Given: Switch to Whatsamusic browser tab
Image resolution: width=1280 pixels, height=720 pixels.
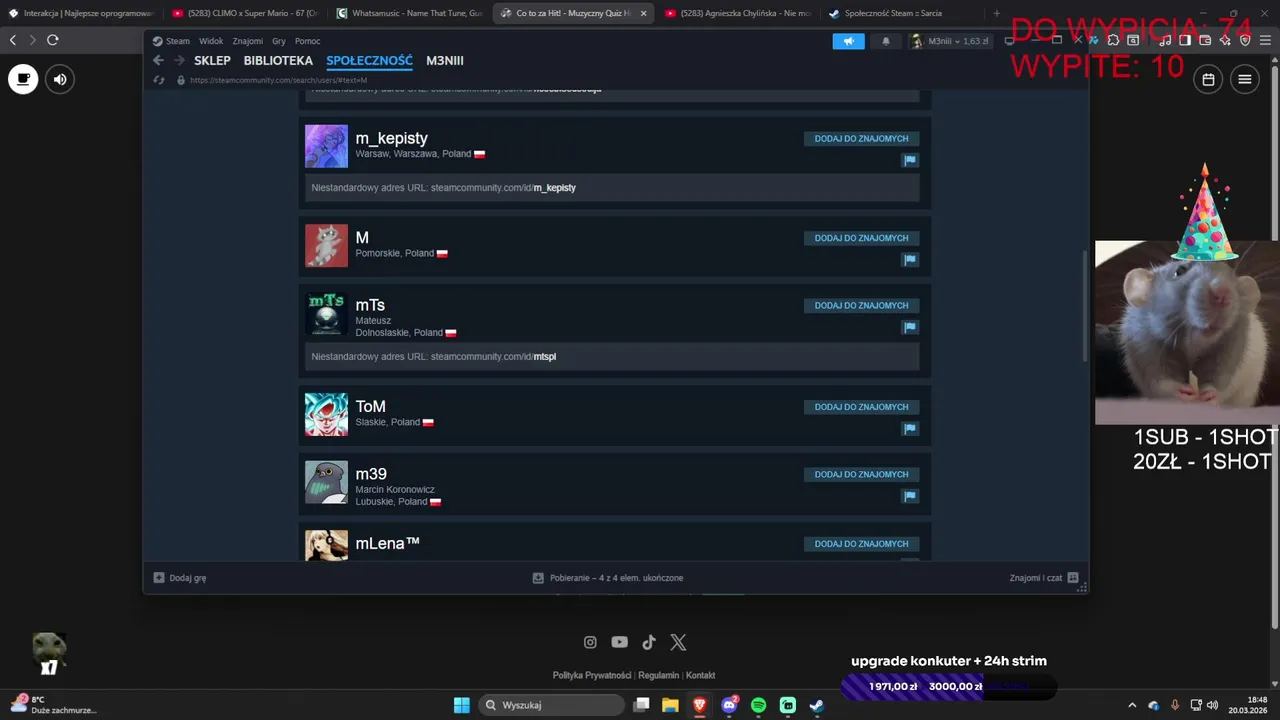Looking at the screenshot, I should [410, 13].
